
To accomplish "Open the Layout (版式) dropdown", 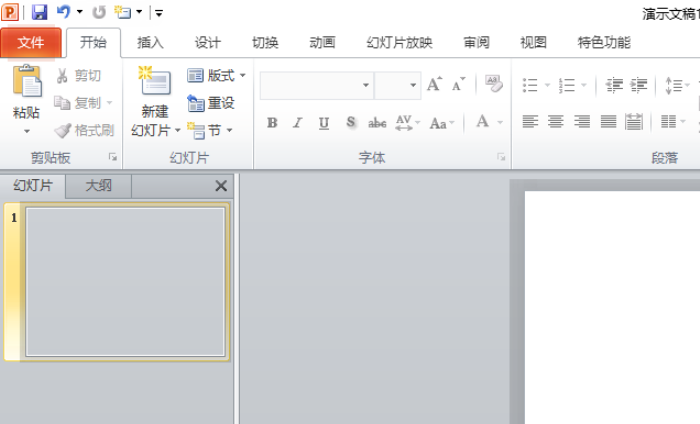I will [x=216, y=76].
